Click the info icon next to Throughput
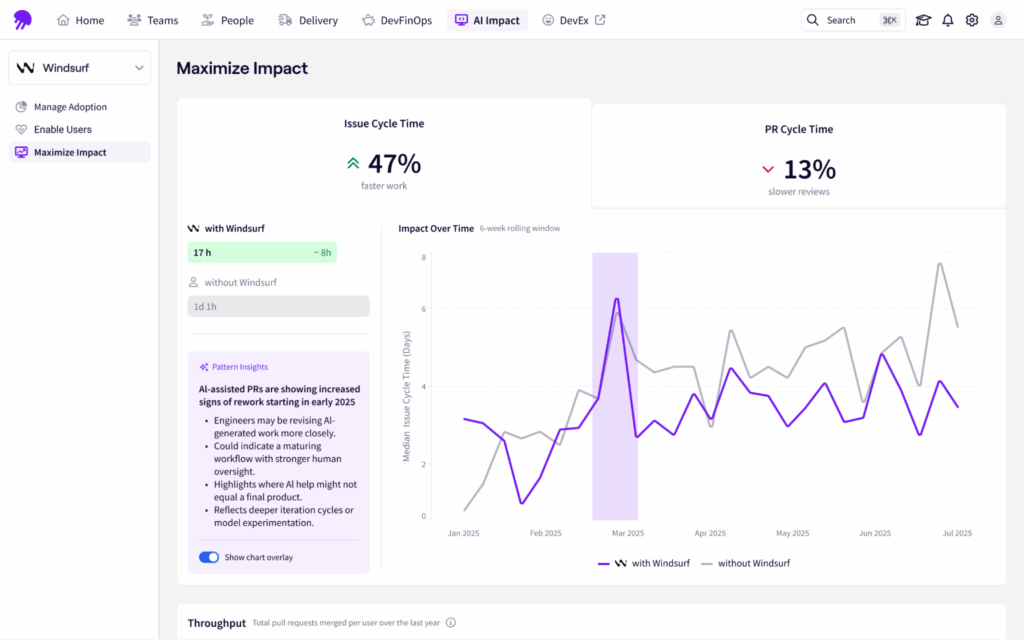The width and height of the screenshot is (1024, 640). [x=451, y=622]
